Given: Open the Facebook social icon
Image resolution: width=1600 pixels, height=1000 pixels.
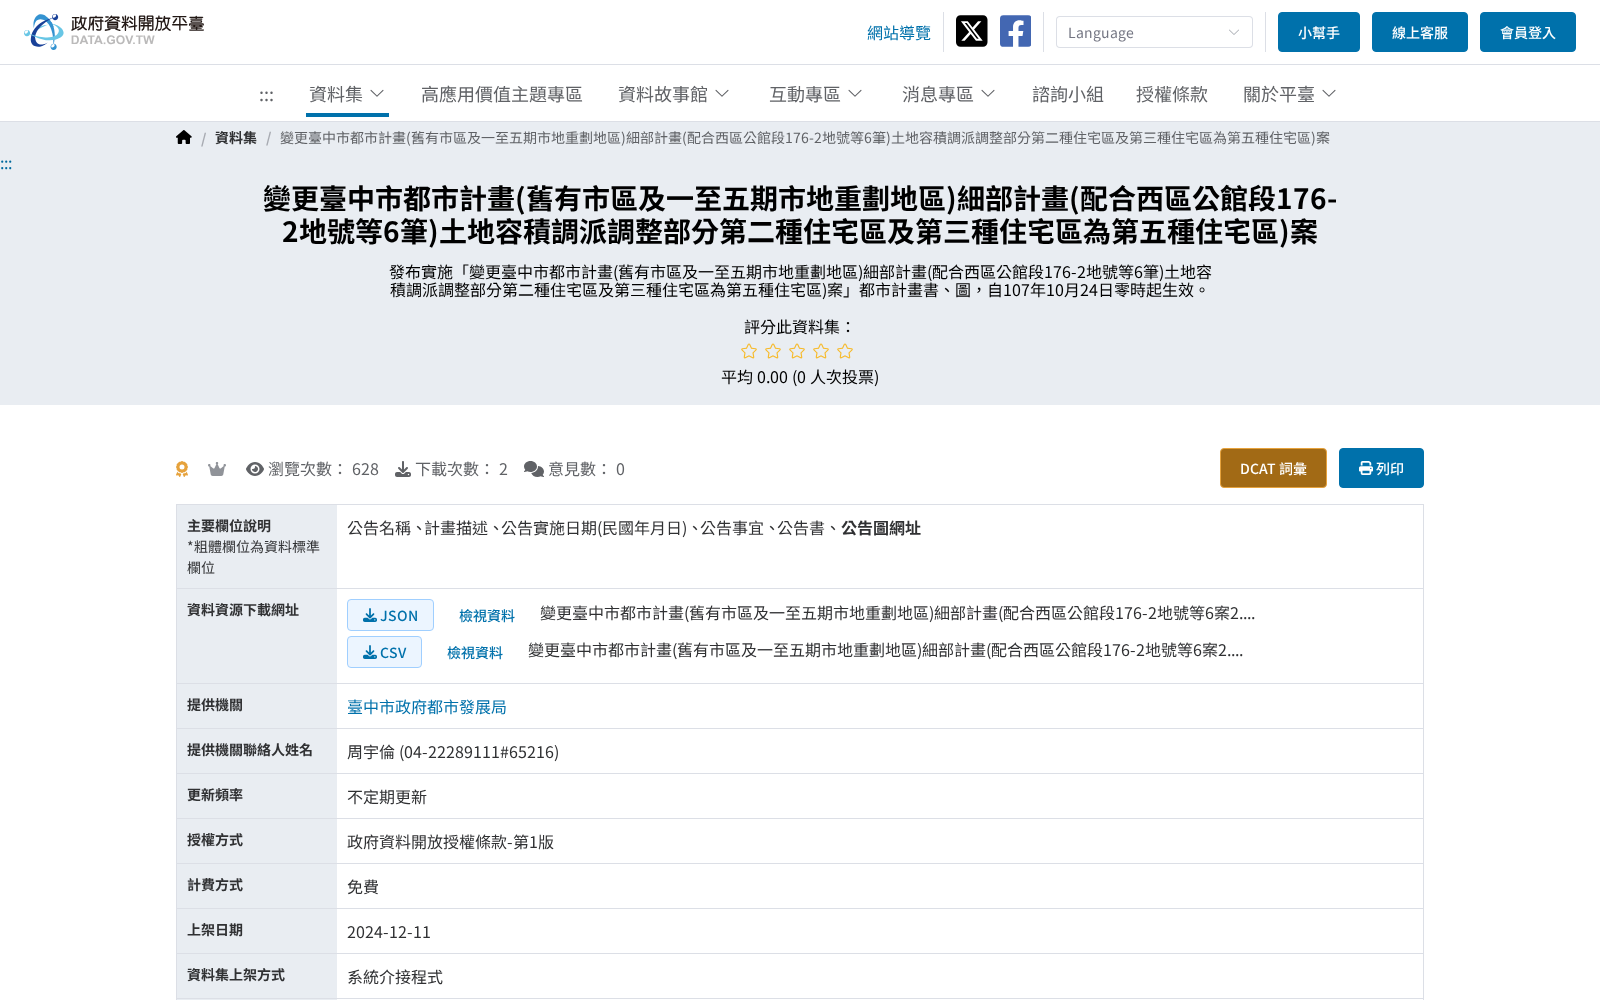Looking at the screenshot, I should [x=1015, y=32].
